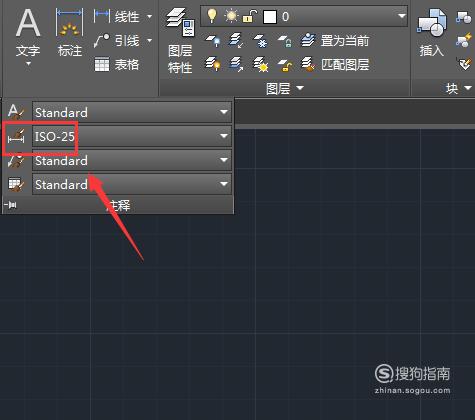This screenshot has width=475, height=420.
Task: Click the multileader style icon
Action: [16, 160]
